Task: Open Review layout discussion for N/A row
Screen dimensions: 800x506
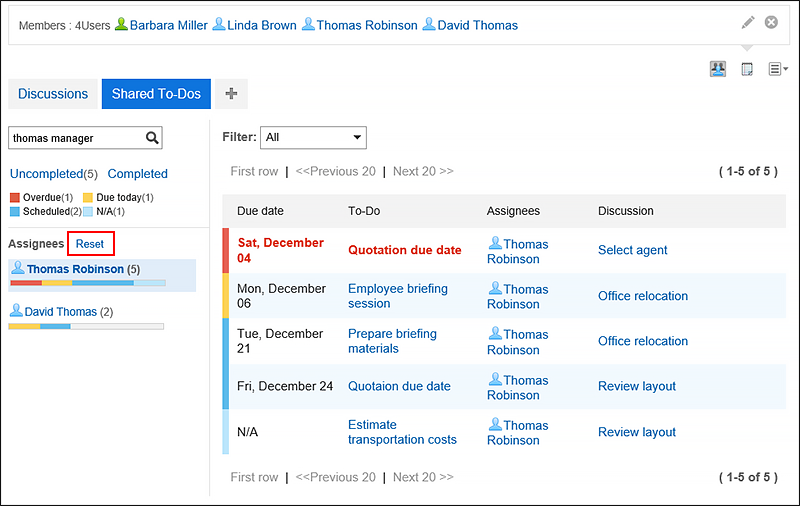Action: [x=637, y=432]
